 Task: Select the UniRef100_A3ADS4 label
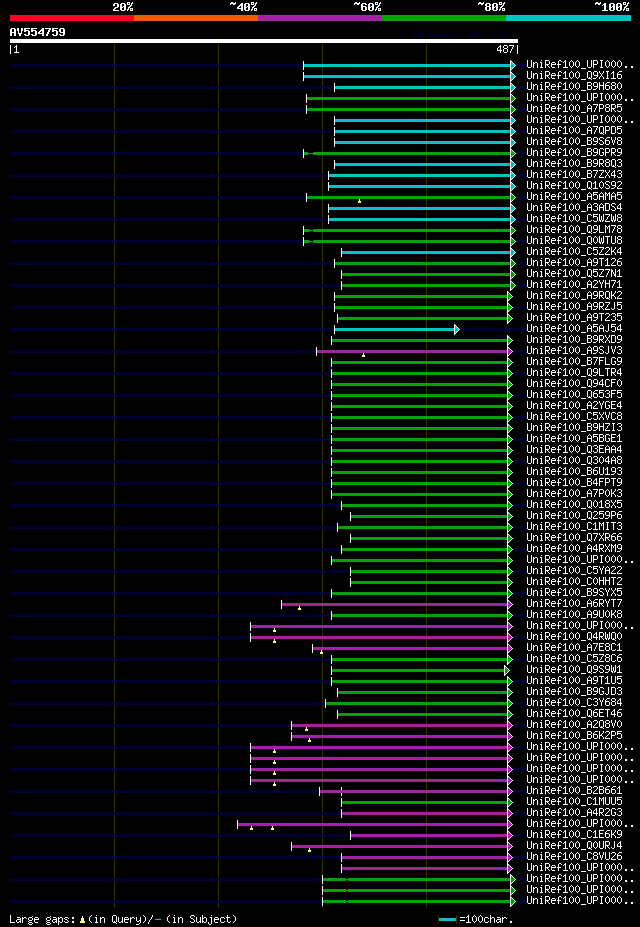click(574, 208)
